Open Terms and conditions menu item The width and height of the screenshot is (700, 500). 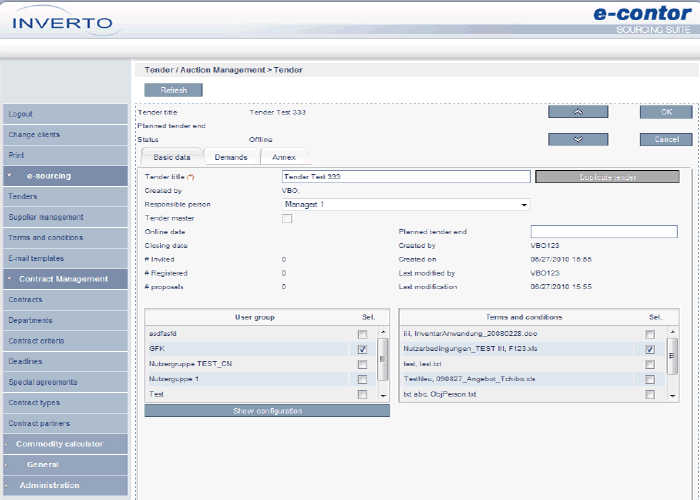click(x=65, y=238)
